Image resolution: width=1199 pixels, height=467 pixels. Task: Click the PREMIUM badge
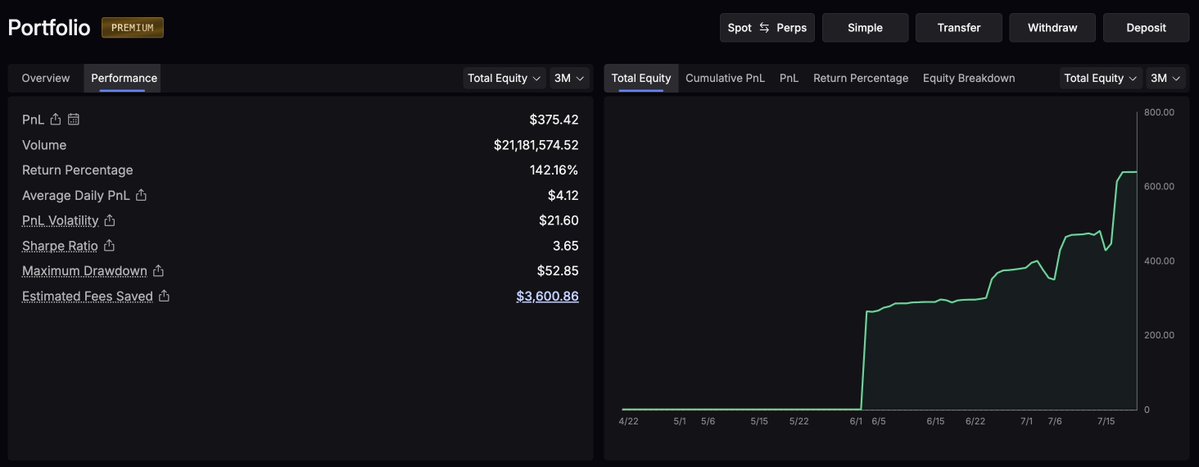click(x=132, y=28)
